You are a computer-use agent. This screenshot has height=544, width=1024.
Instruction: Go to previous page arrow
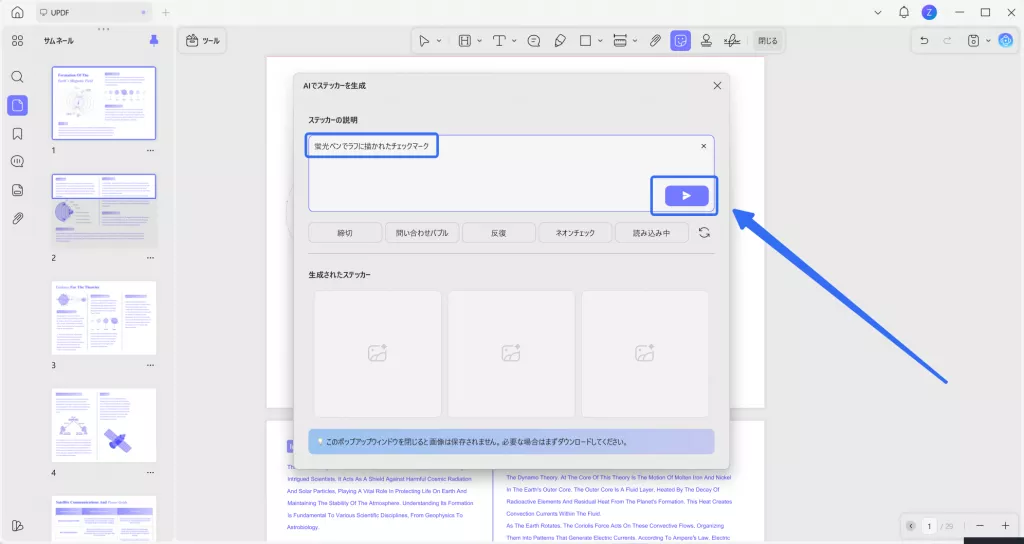click(x=911, y=526)
